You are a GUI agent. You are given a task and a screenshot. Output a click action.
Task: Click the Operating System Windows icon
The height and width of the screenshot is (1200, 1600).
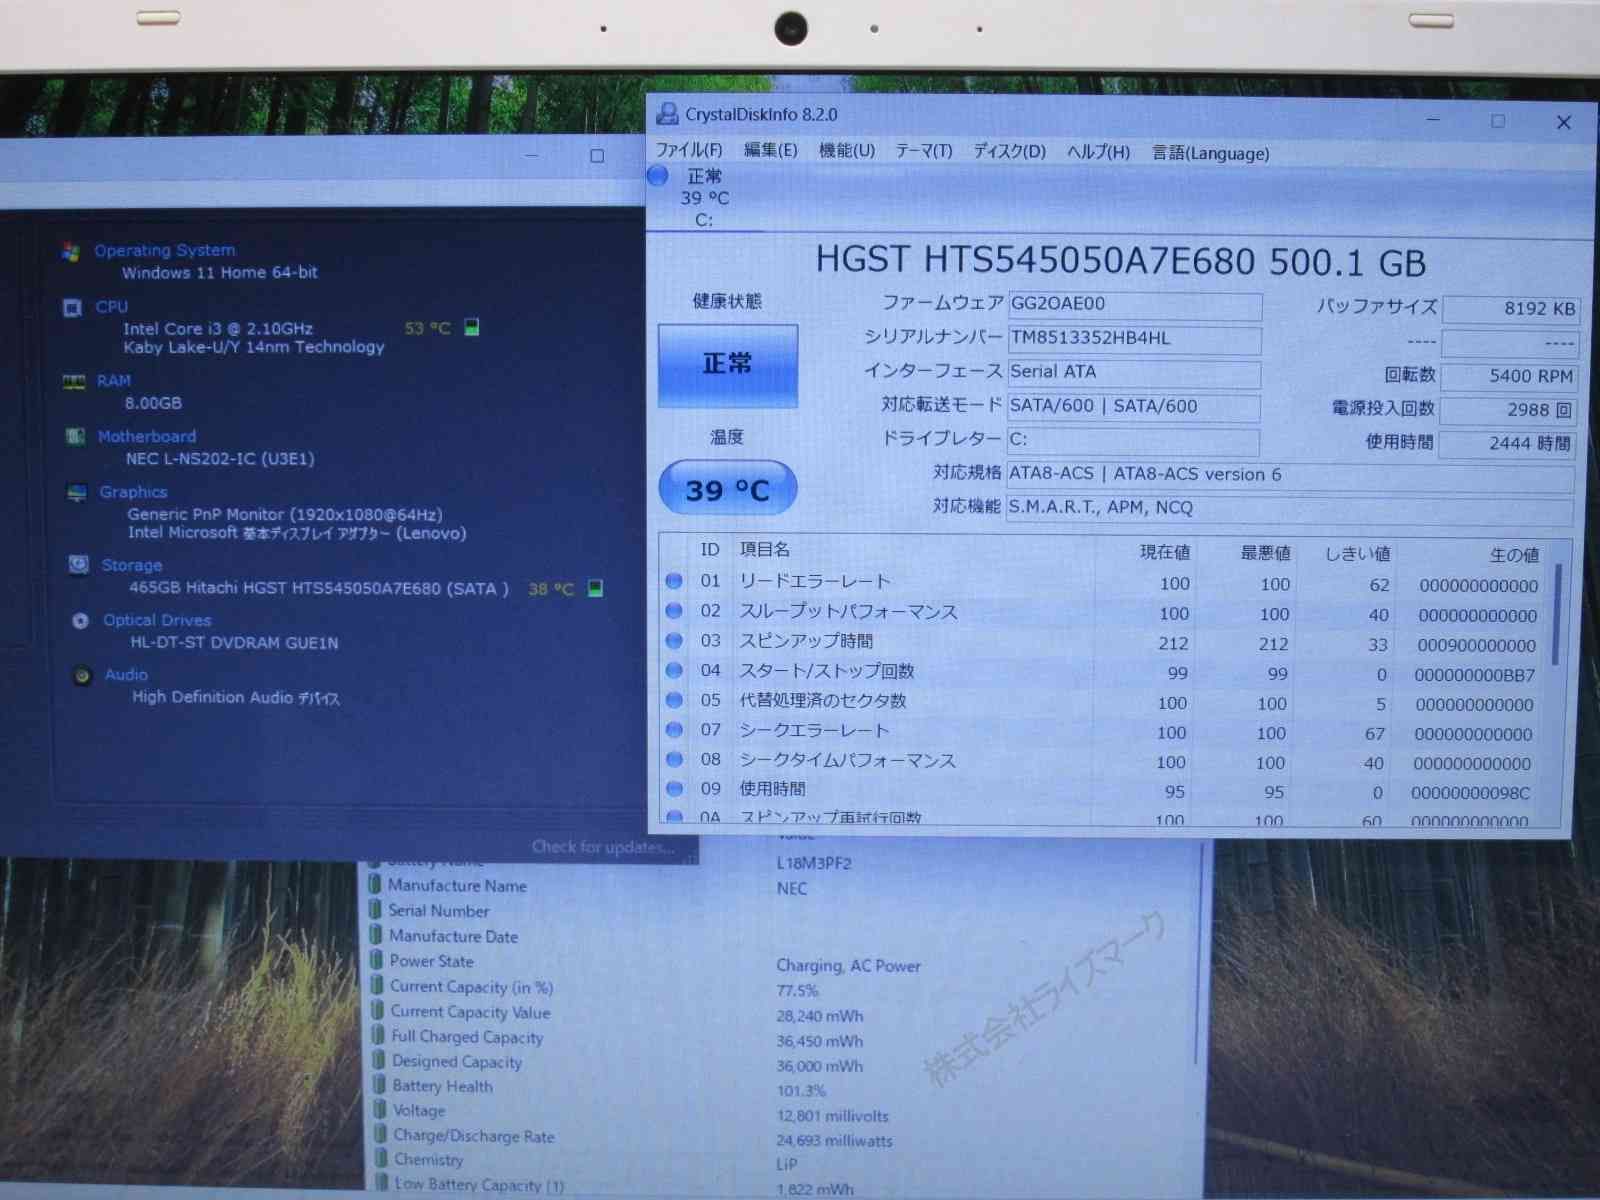(70, 252)
